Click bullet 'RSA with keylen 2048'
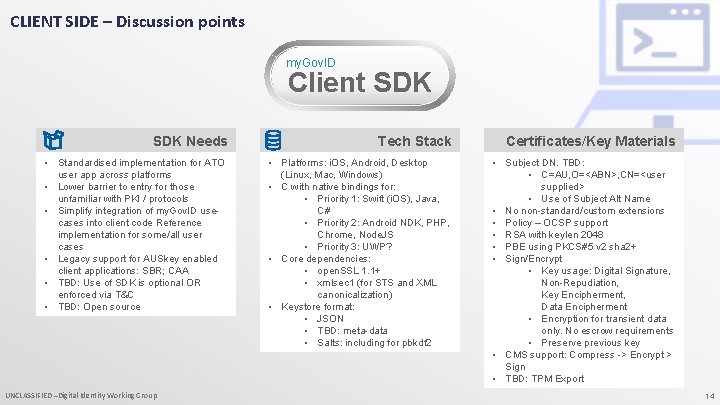Screen dimensions: 720x405 click(x=554, y=235)
